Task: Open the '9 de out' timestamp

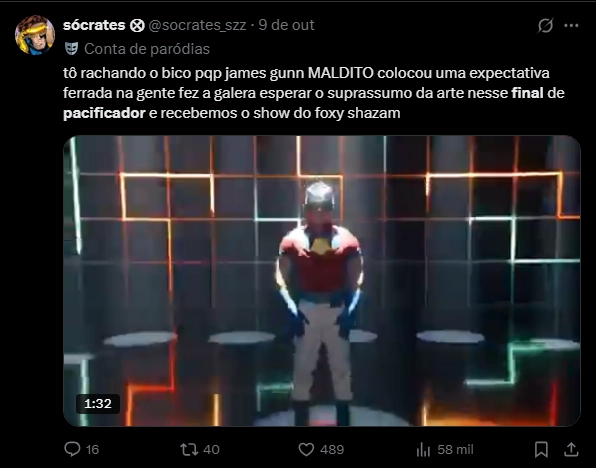Action: [x=286, y=25]
